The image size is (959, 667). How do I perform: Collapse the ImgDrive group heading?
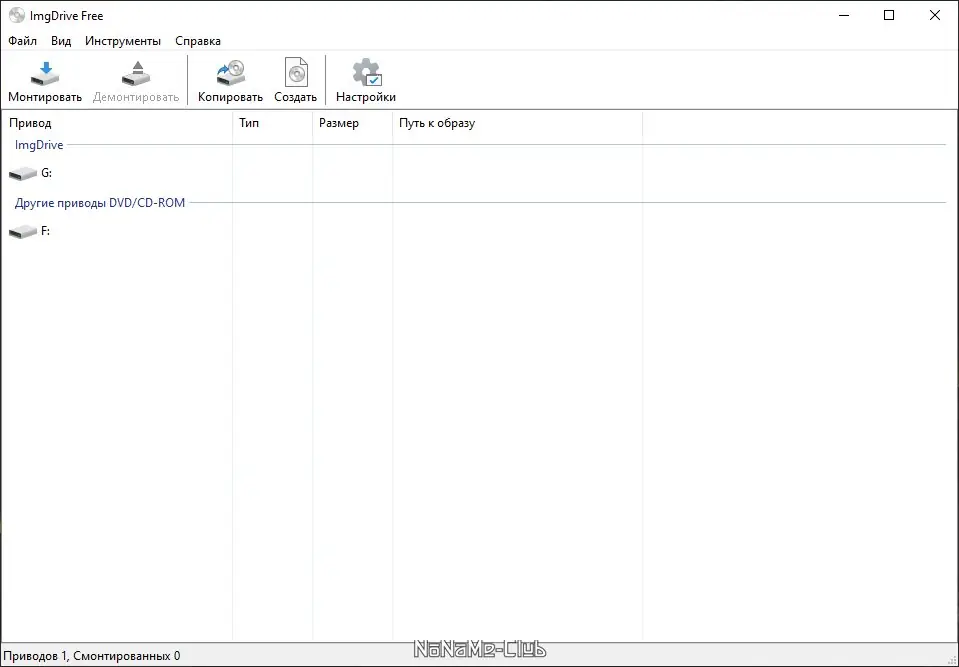click(39, 145)
